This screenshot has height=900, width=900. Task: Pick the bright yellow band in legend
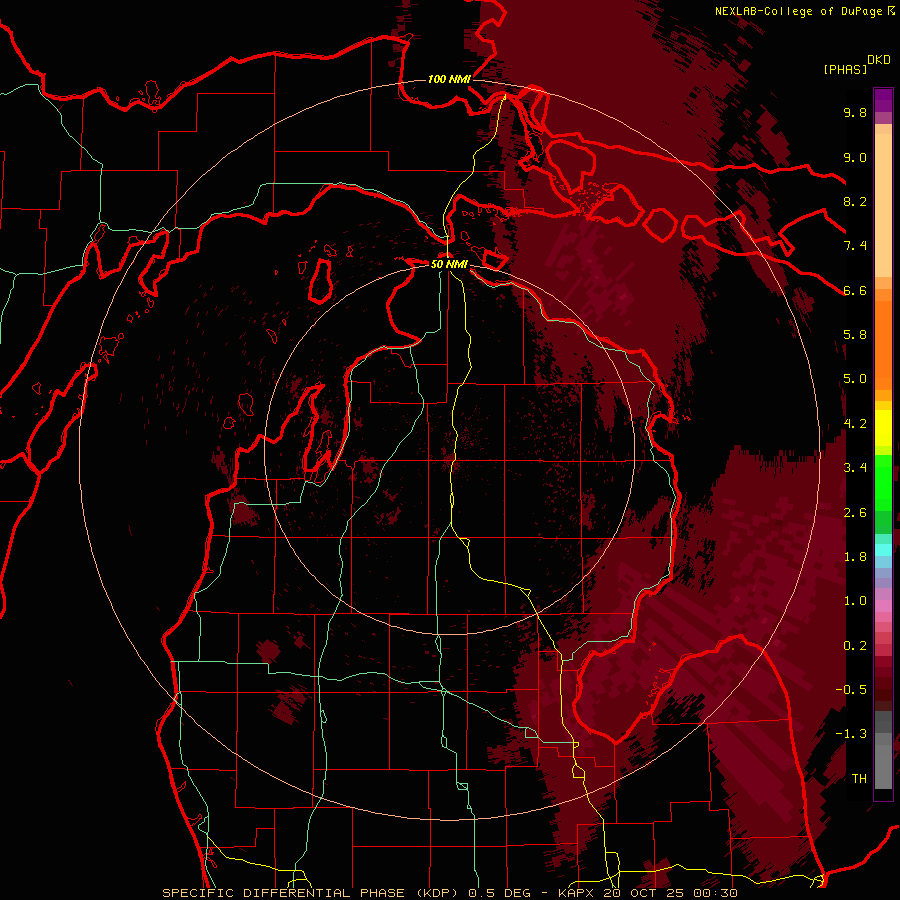[x=883, y=428]
